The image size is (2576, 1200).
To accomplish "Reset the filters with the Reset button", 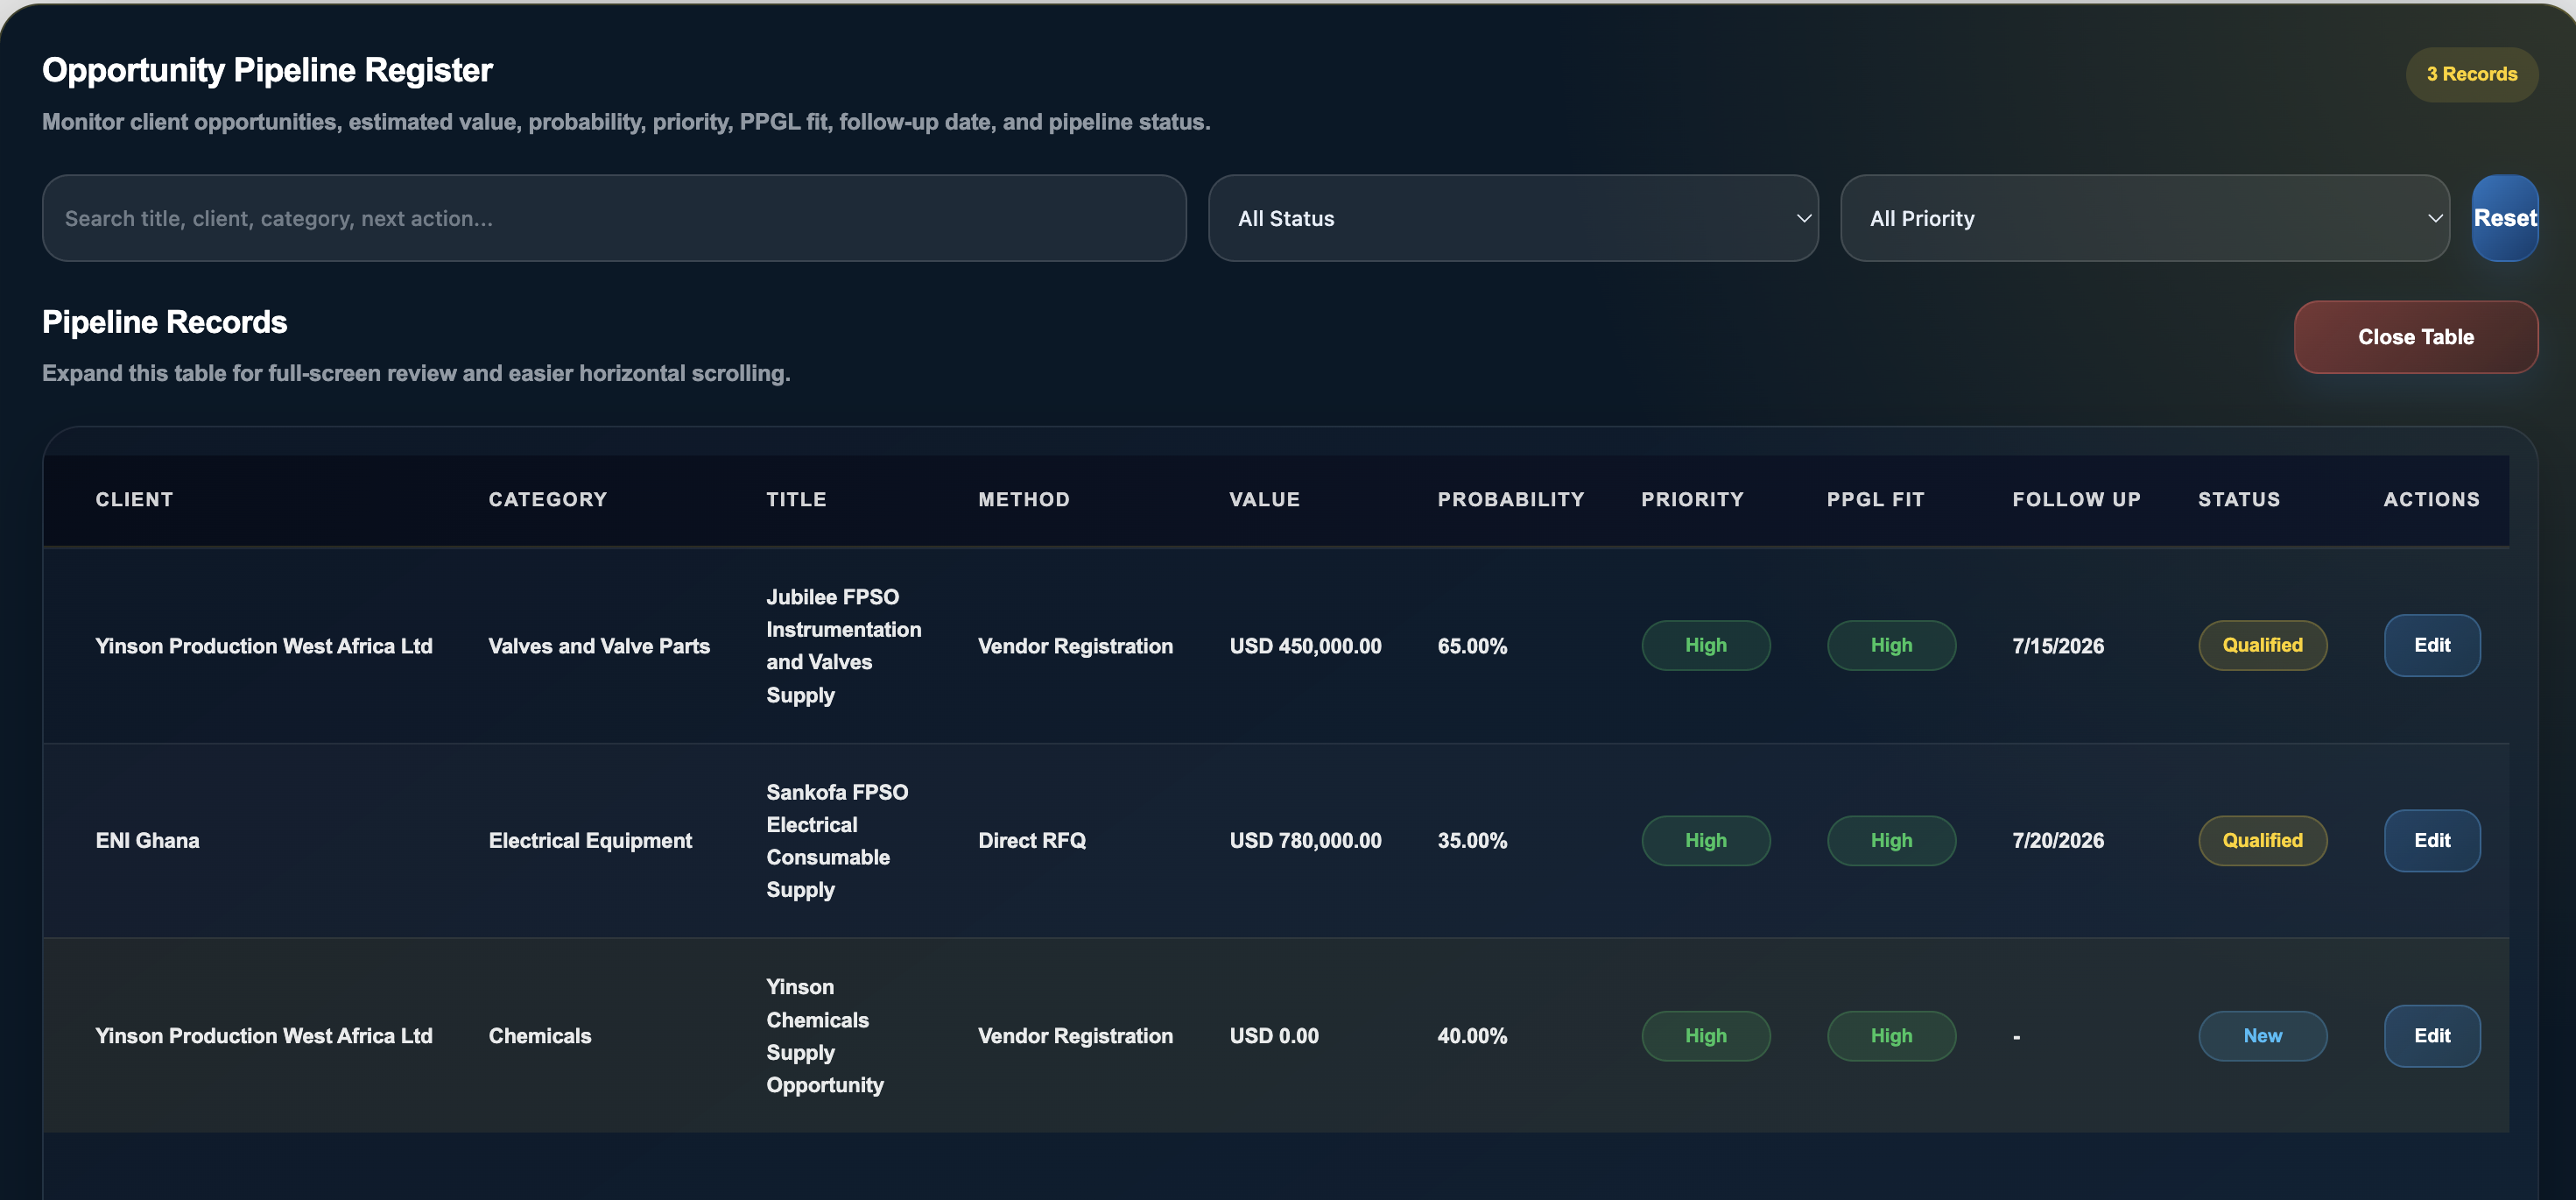I will (2505, 218).
